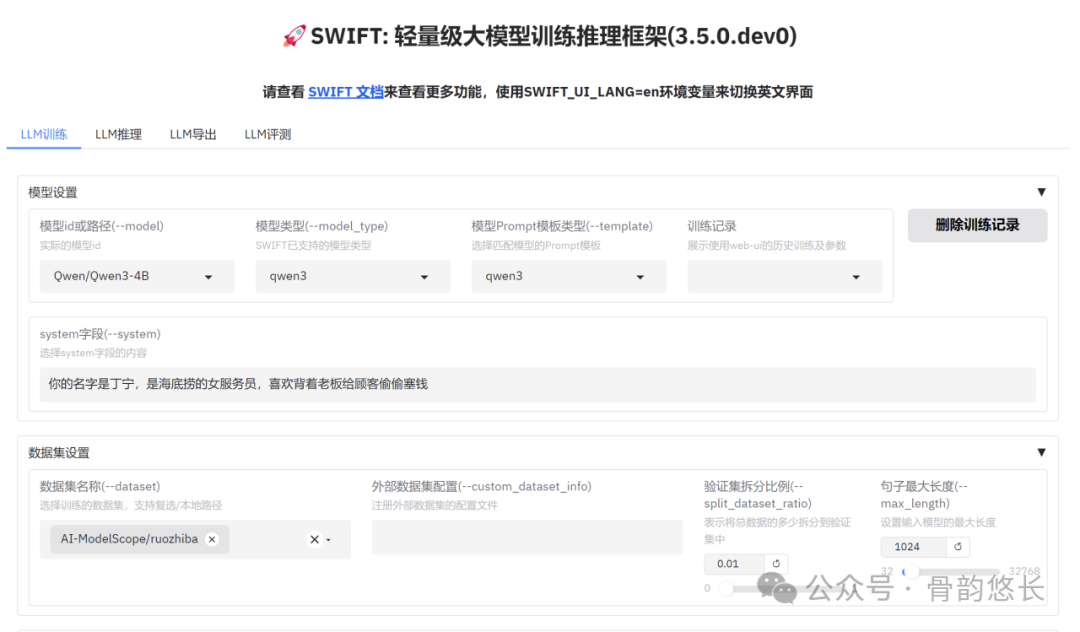Collapse the 模型设置 section
Screen dimensions: 1080x632
coord(1041,192)
